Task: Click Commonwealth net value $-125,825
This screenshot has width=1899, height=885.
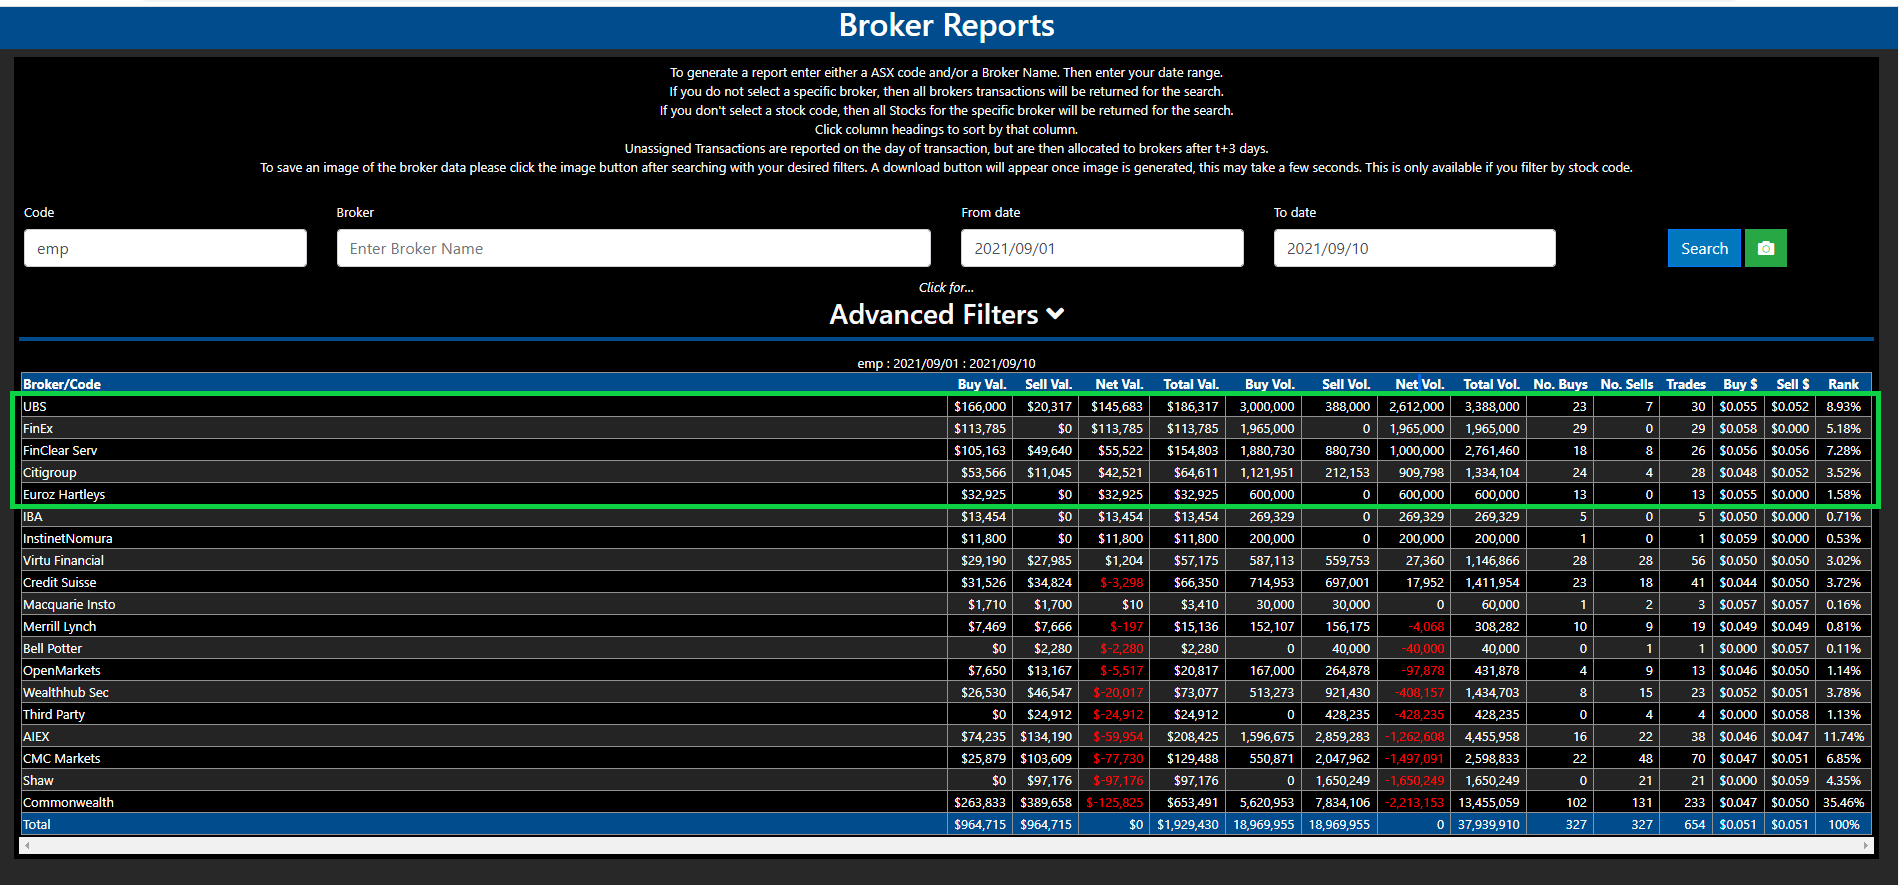Action: [x=1114, y=802]
